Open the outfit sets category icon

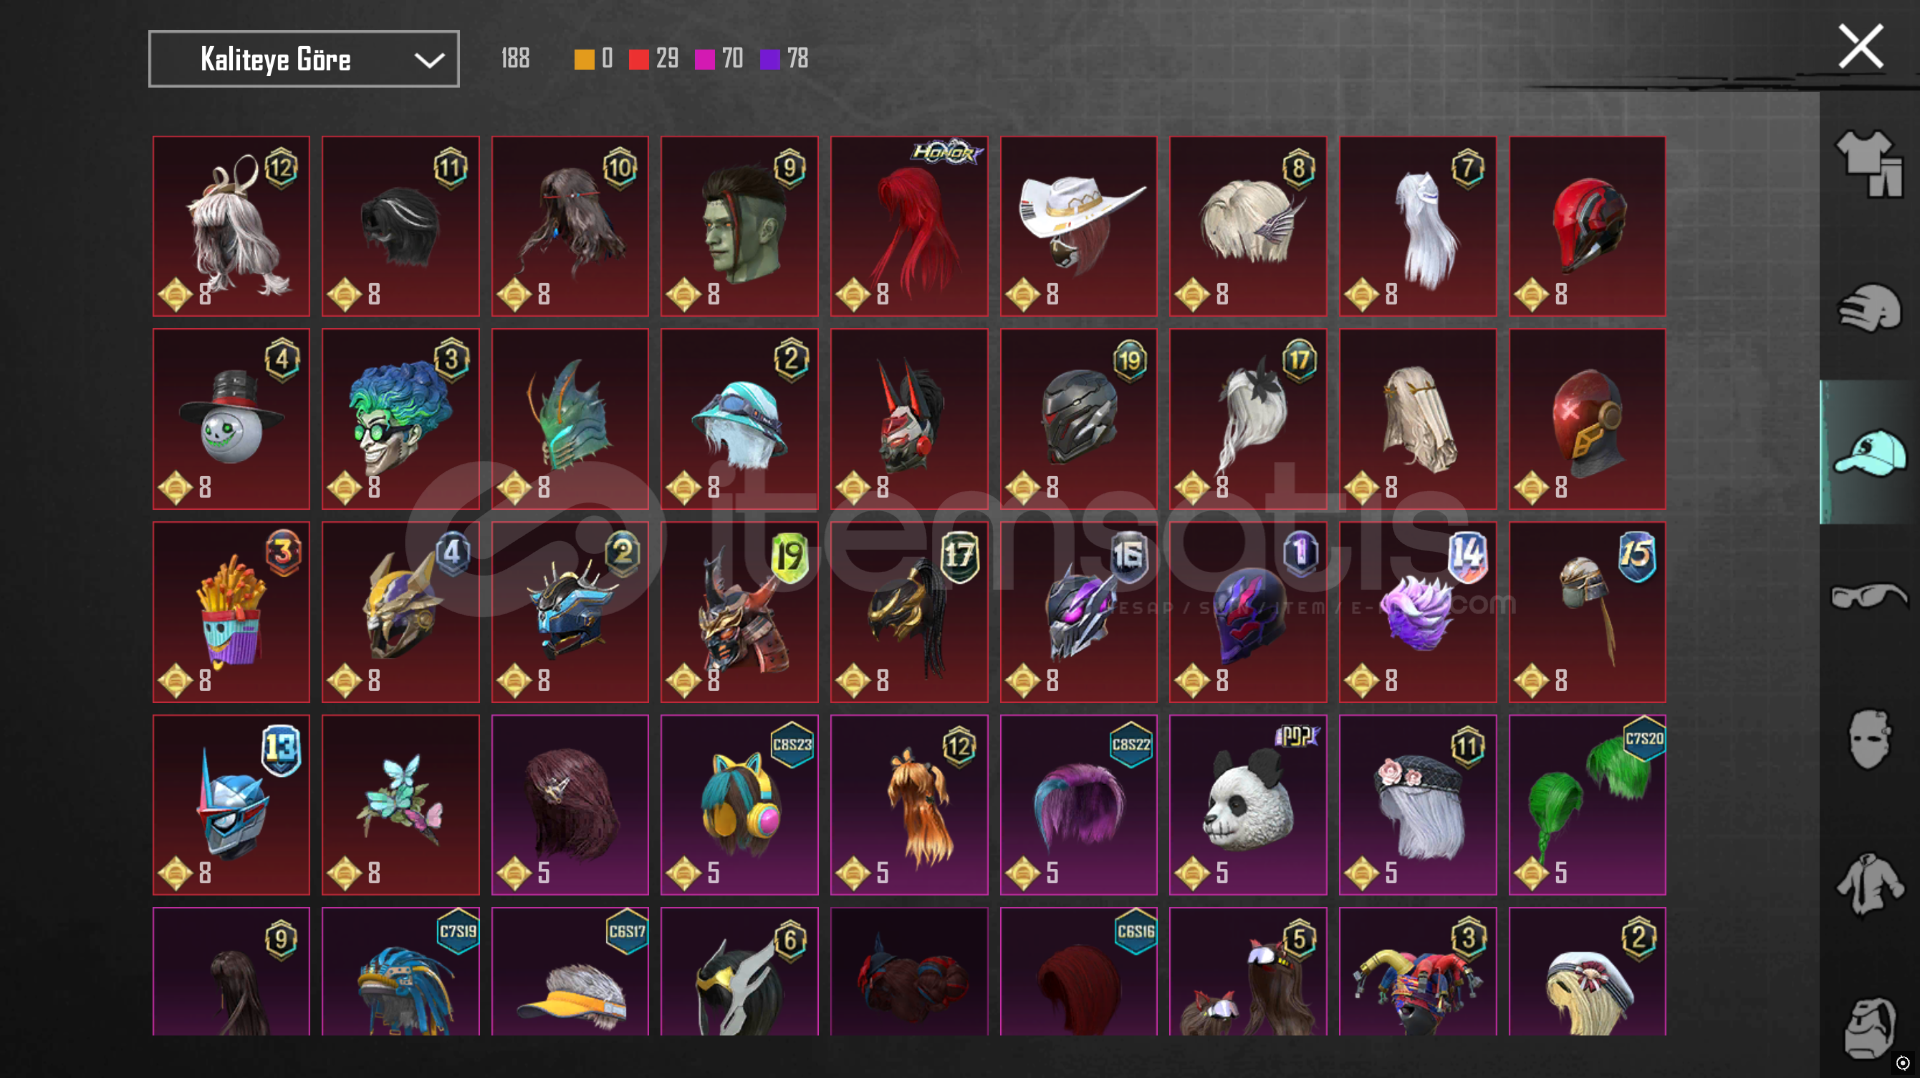(x=1869, y=164)
